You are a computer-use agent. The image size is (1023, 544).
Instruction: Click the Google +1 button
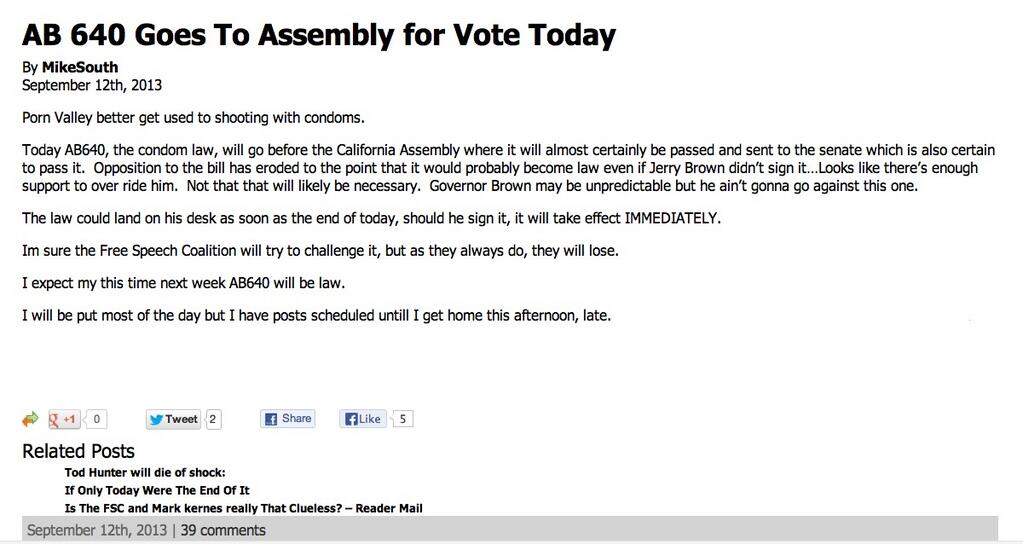(64, 420)
